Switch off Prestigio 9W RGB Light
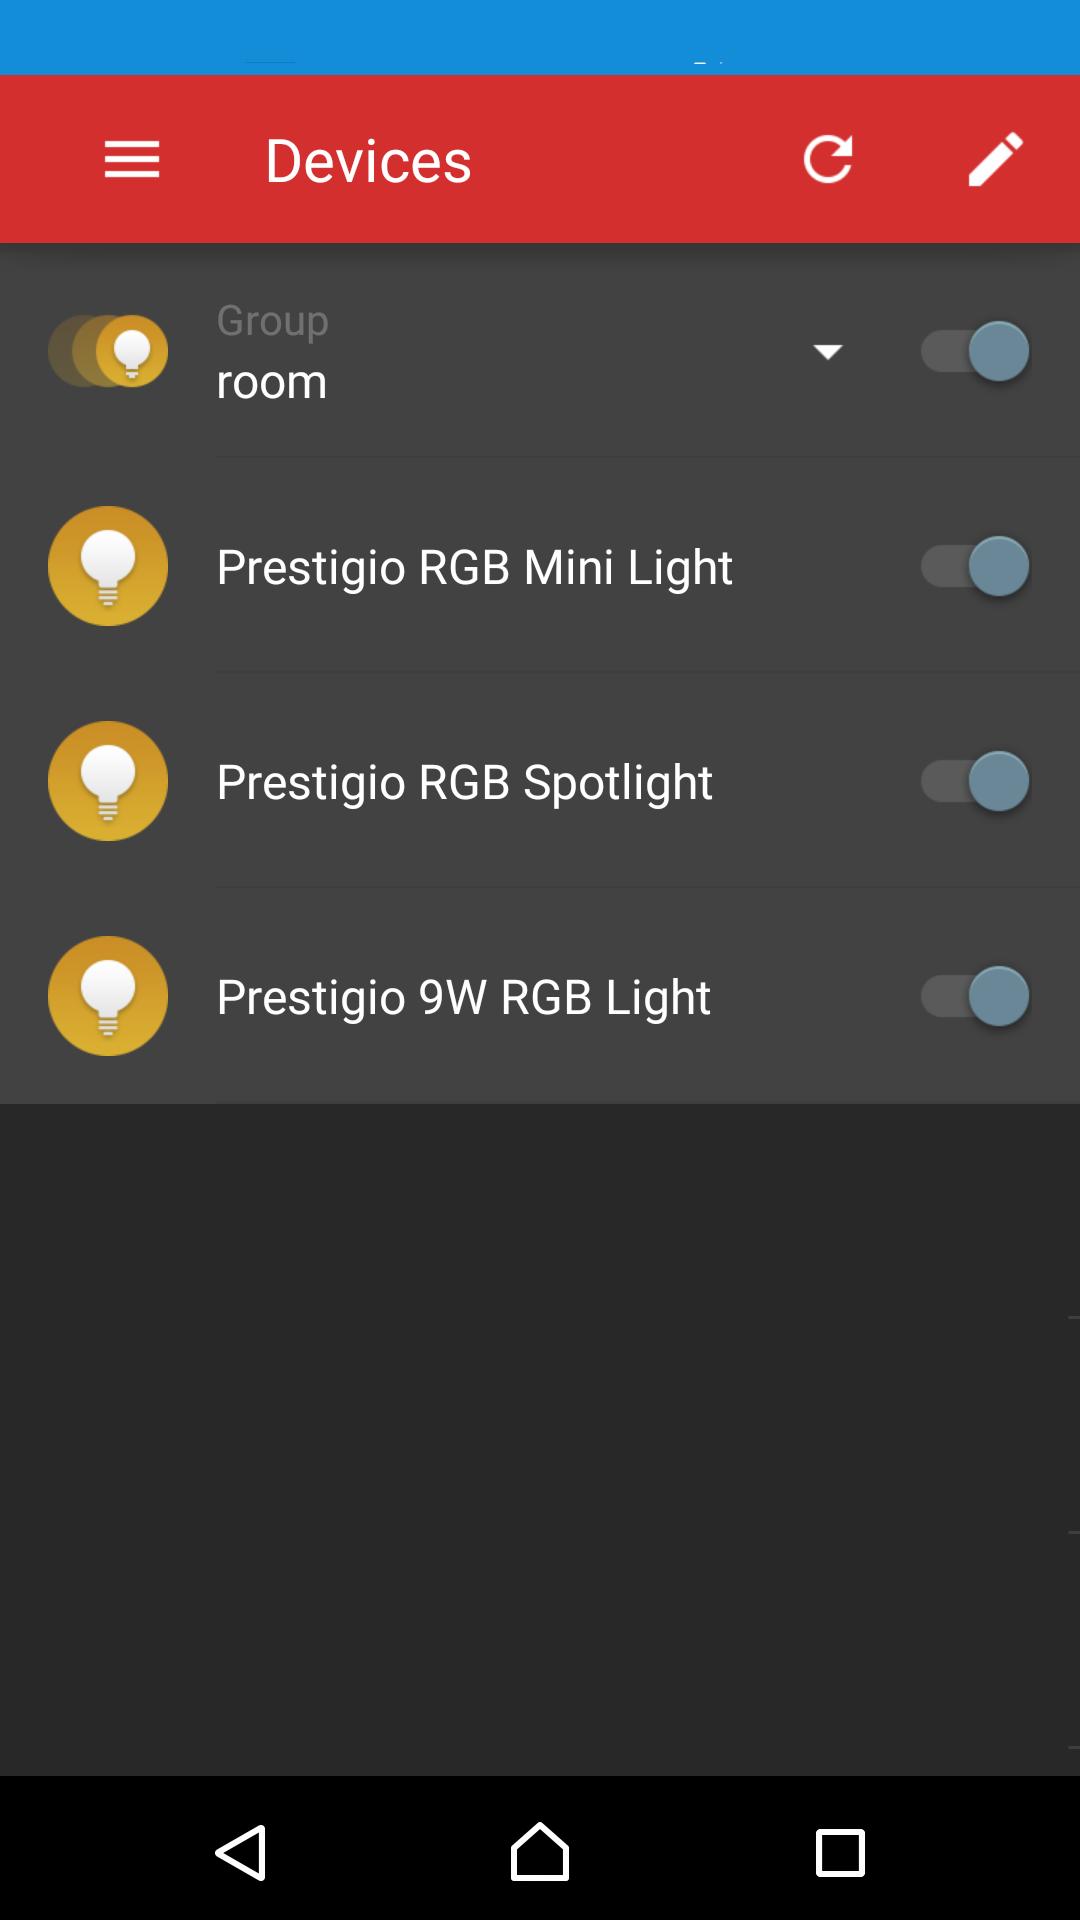 975,996
